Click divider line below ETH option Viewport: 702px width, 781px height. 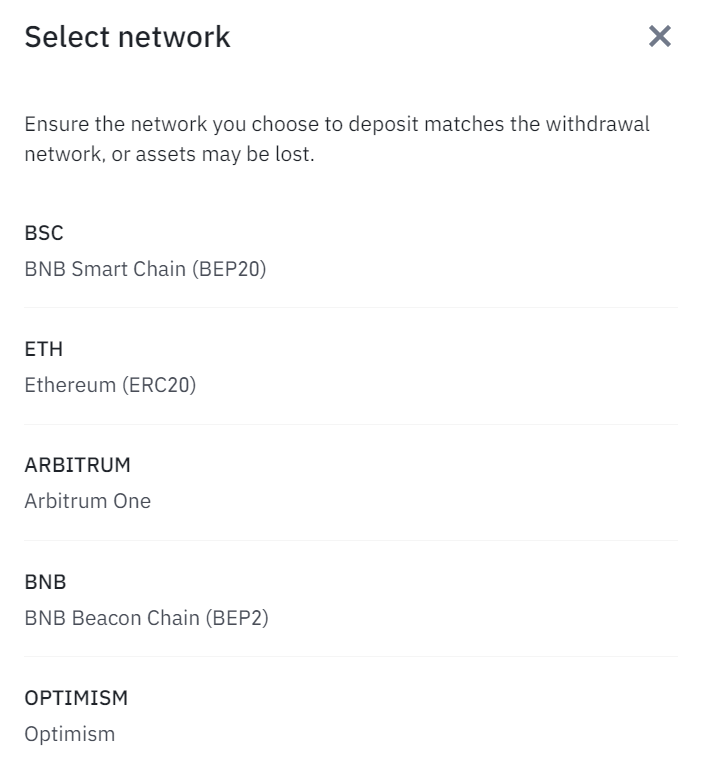[x=350, y=424]
